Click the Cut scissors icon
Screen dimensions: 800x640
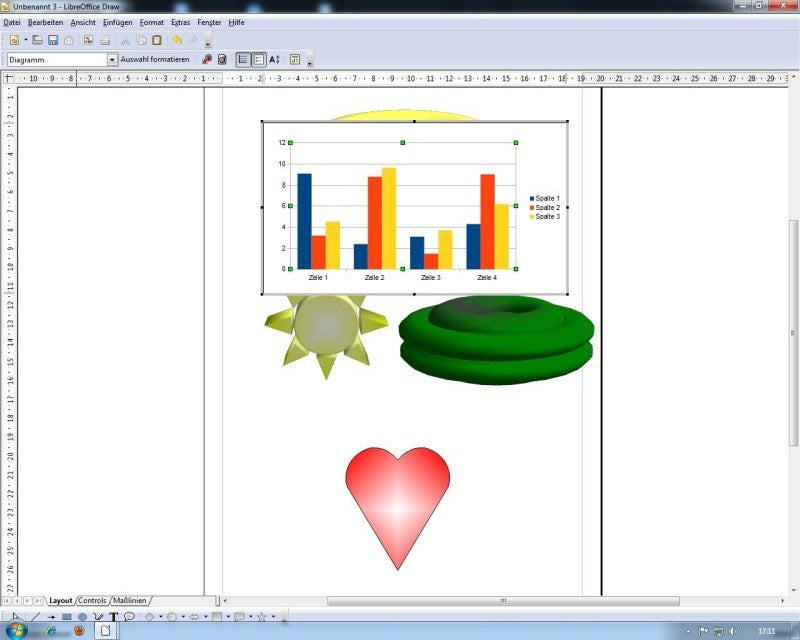click(126, 40)
